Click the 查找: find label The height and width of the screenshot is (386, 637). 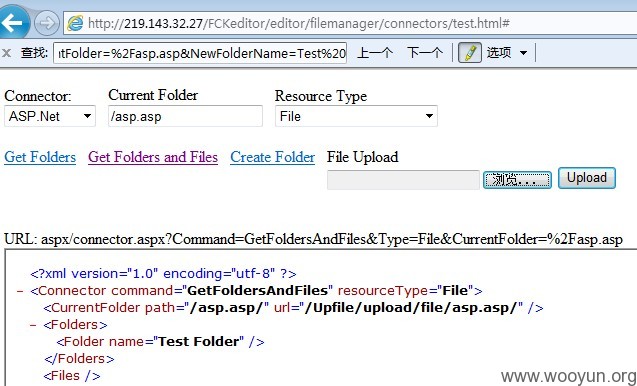click(35, 53)
